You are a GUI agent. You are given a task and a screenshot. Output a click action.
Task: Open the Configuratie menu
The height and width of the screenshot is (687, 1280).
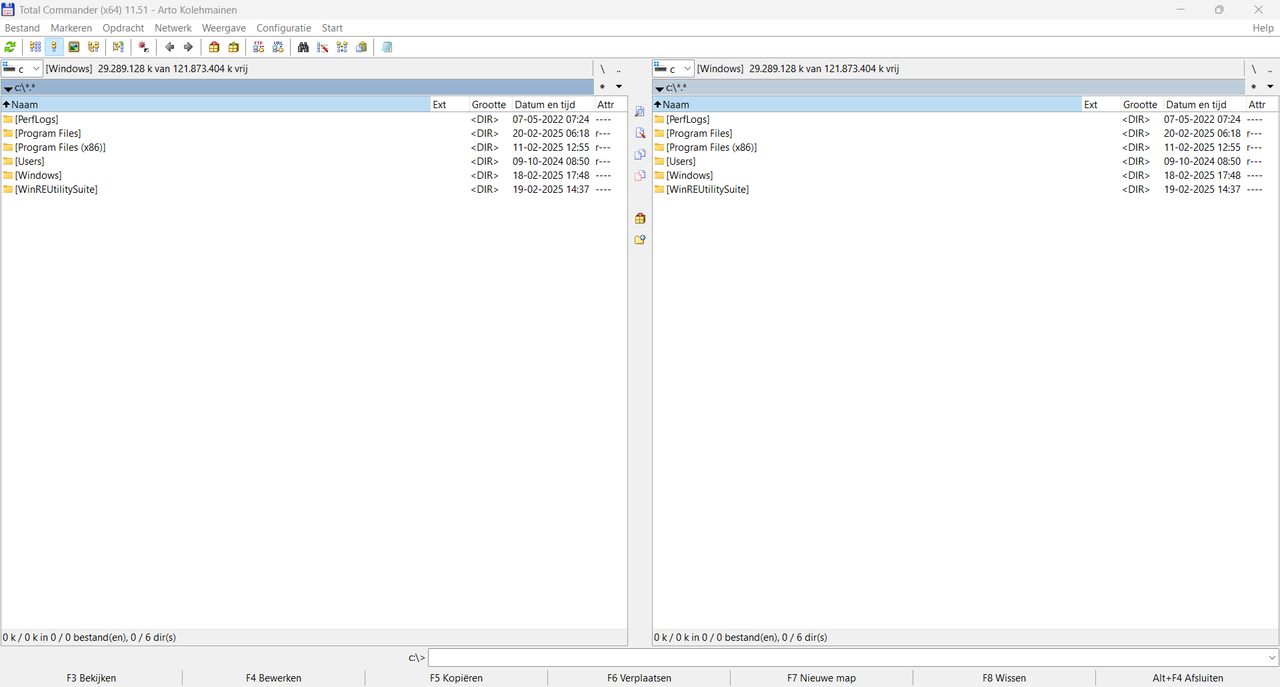point(284,28)
